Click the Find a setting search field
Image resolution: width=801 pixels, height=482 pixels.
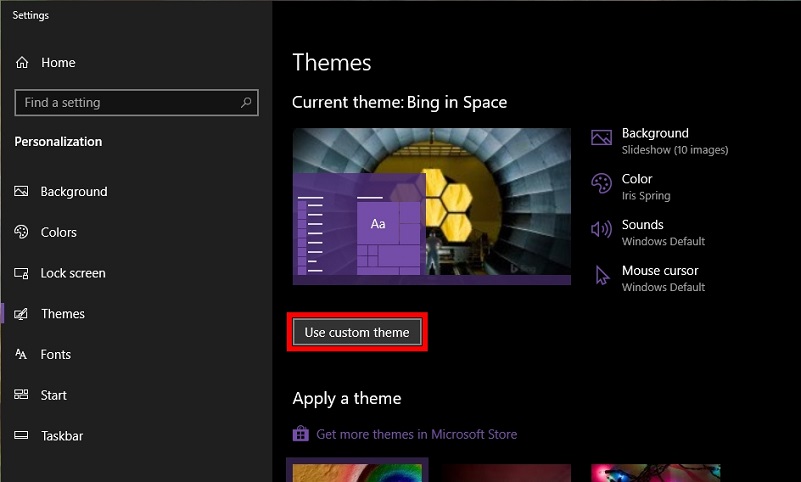136,103
